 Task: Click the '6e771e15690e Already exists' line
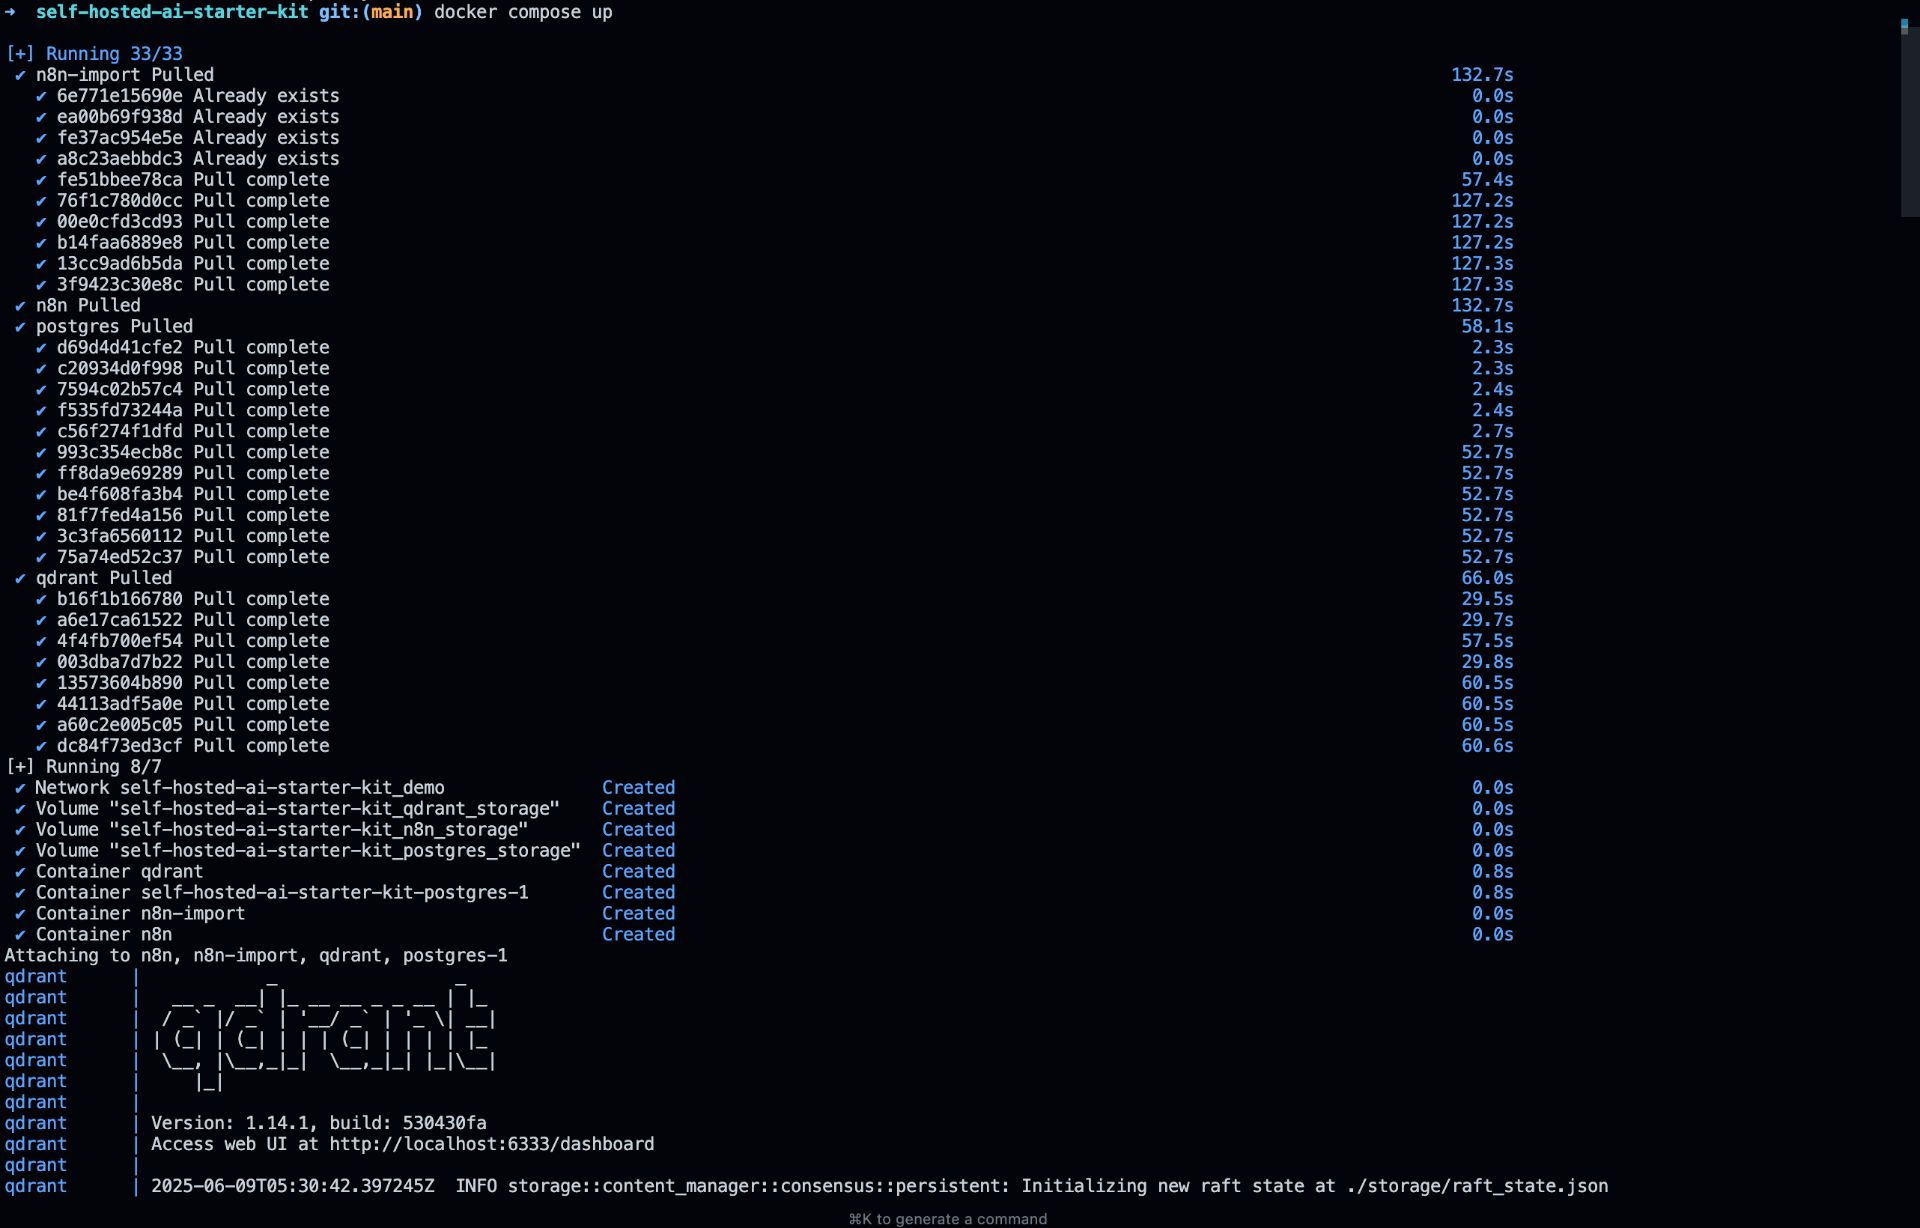pos(198,96)
